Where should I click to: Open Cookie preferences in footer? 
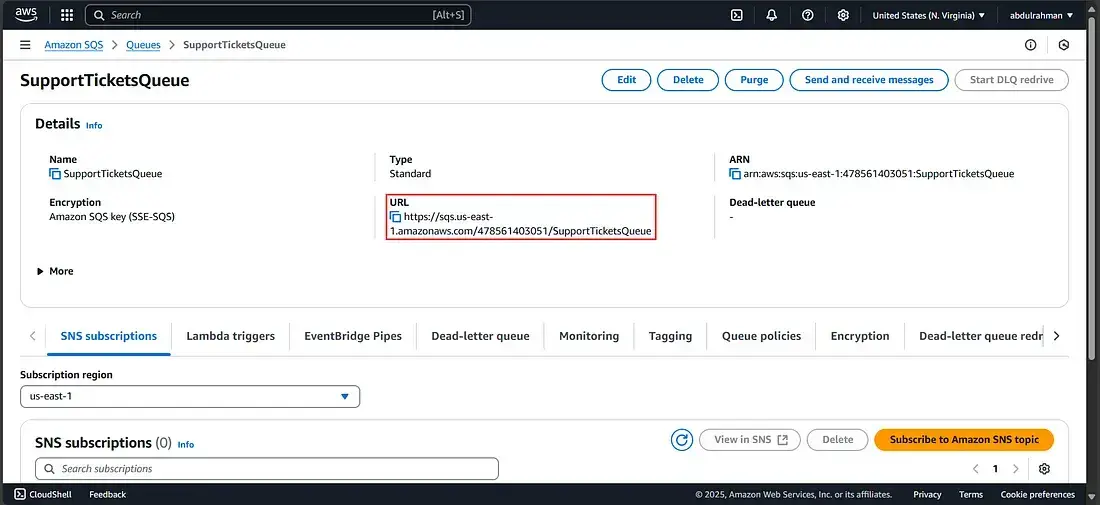click(1038, 494)
